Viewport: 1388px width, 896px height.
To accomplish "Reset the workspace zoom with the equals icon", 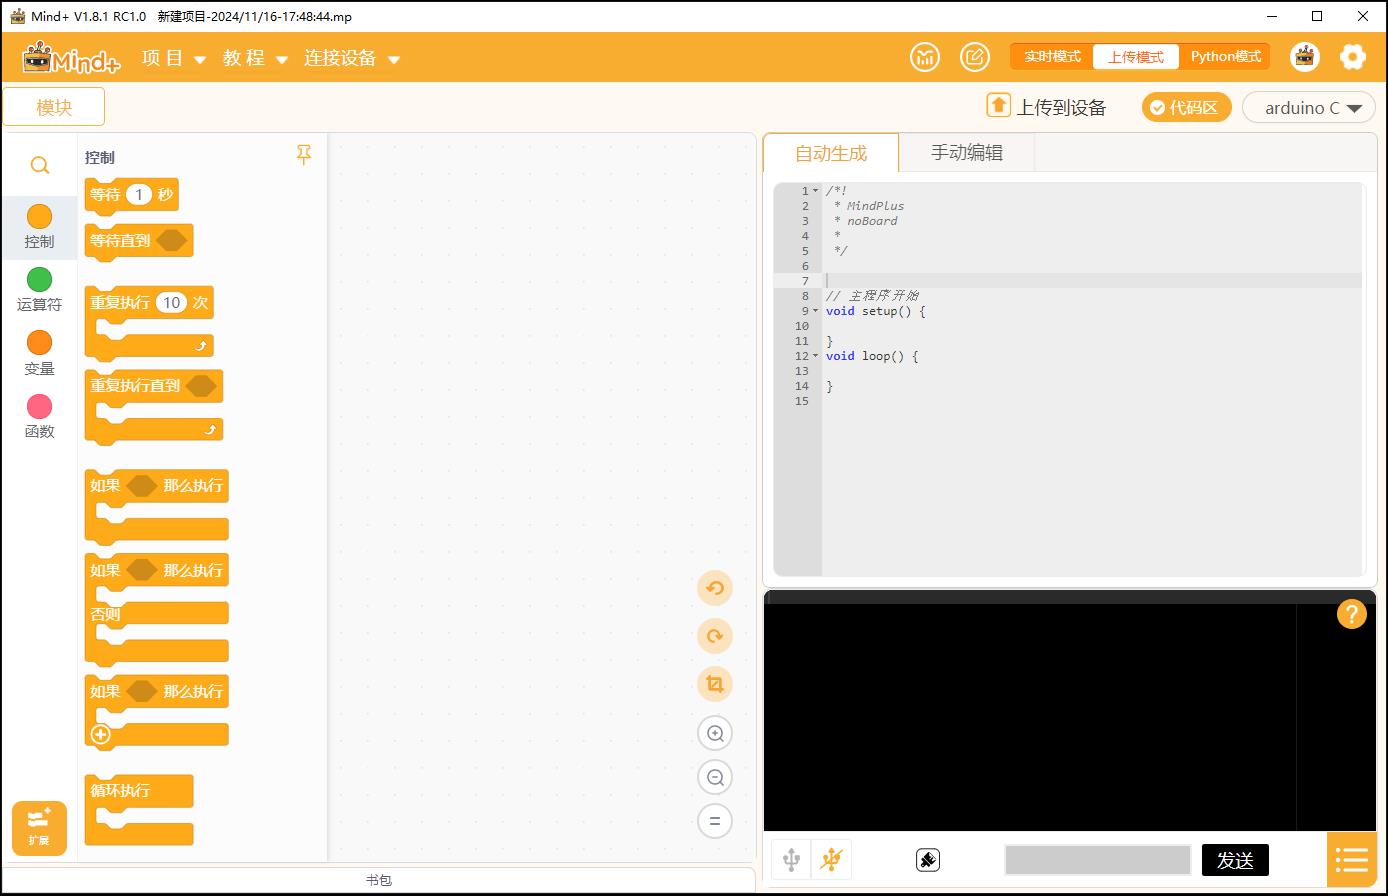I will pos(715,821).
